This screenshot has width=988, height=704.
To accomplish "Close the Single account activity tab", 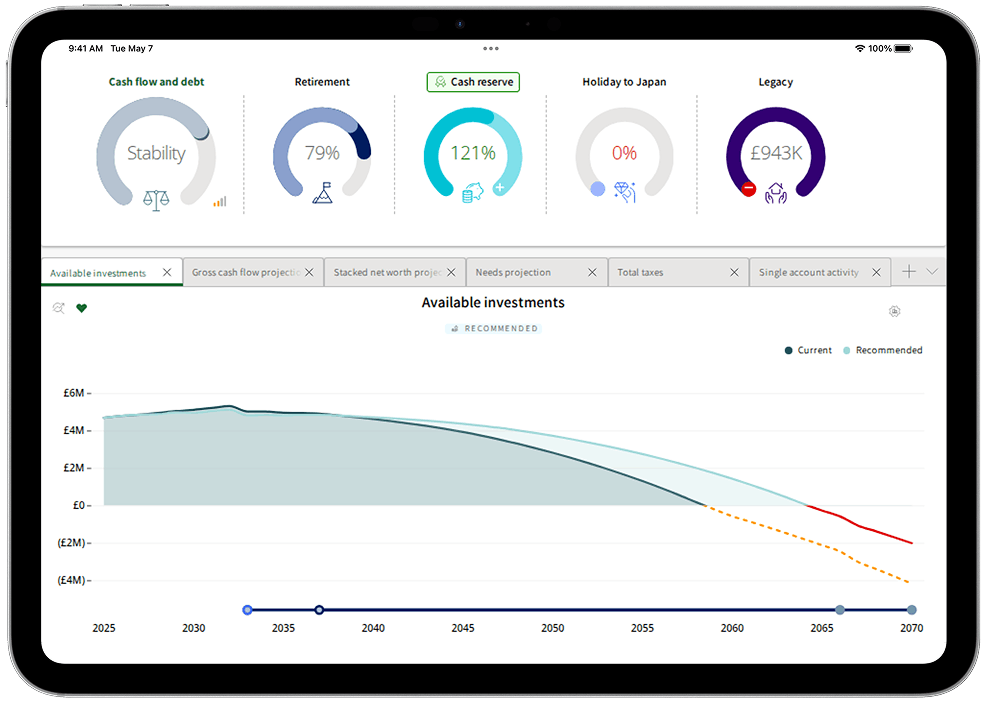I will click(x=876, y=272).
